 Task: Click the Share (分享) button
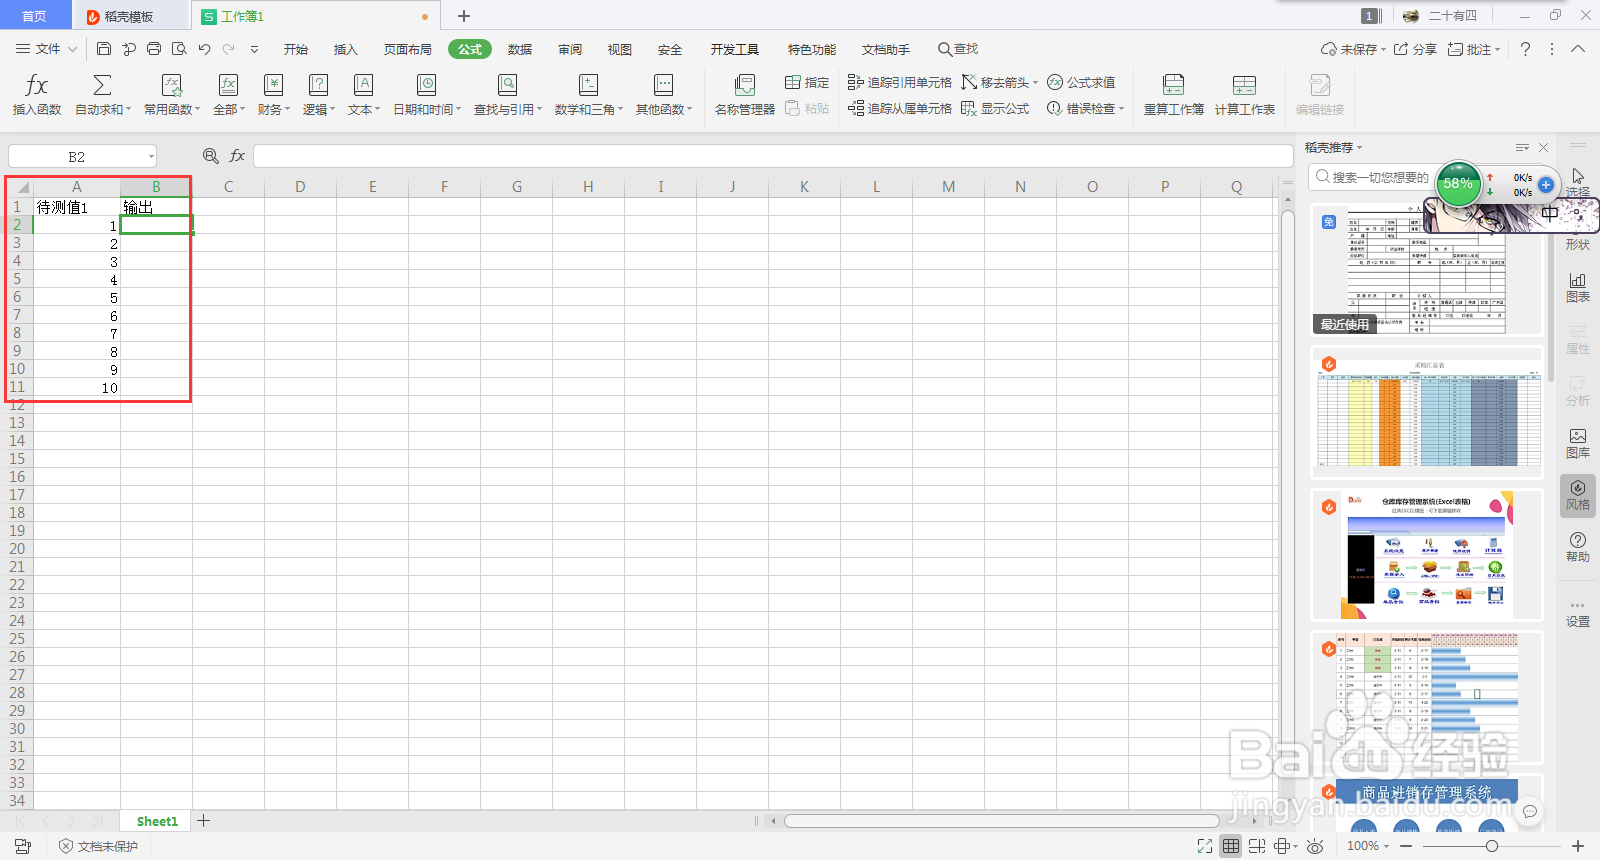[x=1415, y=49]
